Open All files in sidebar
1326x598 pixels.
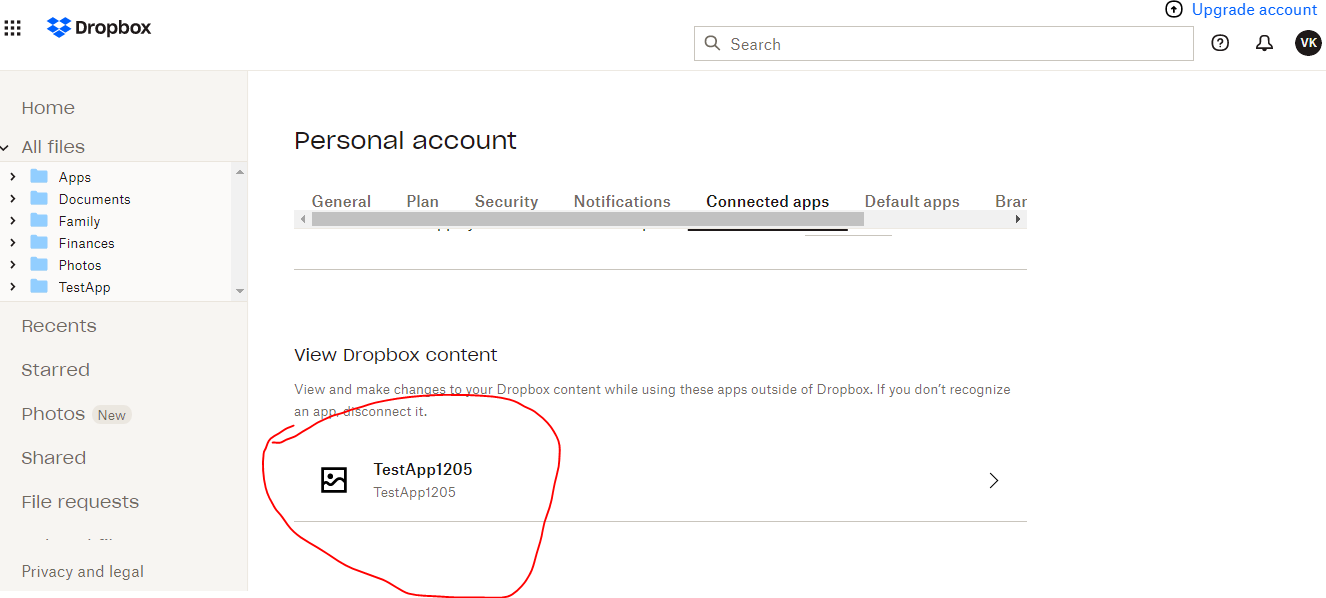53,147
